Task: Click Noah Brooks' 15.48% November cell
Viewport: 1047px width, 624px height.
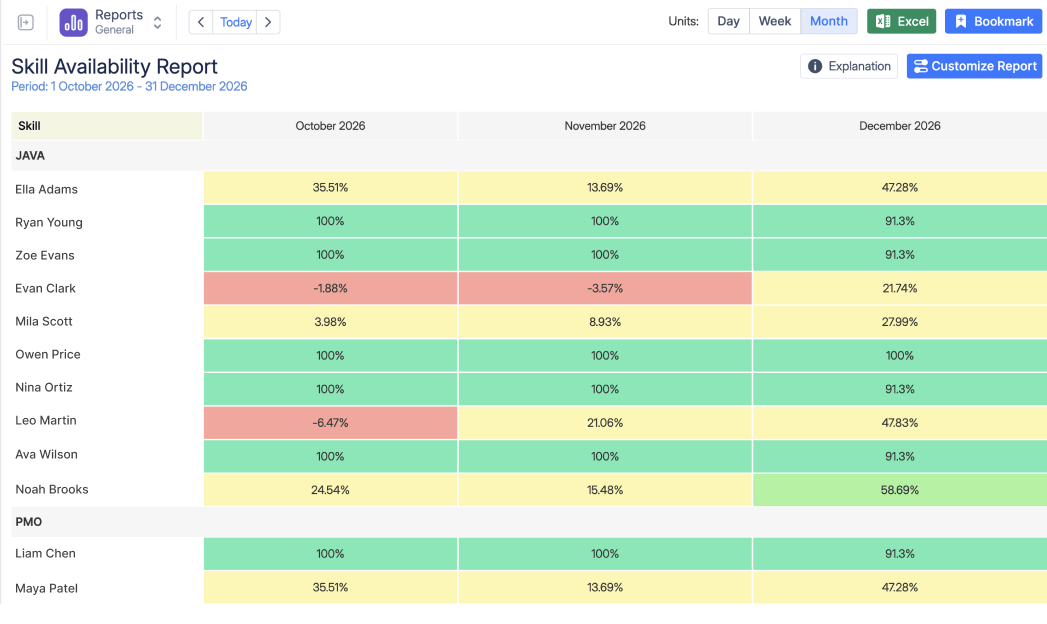Action: pyautogui.click(x=605, y=490)
